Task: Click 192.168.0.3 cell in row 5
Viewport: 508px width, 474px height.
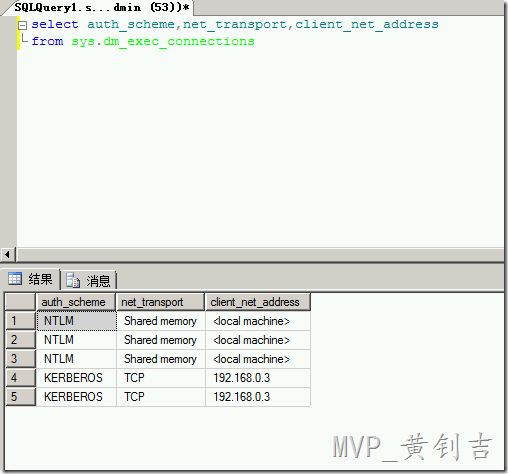Action: coord(258,397)
